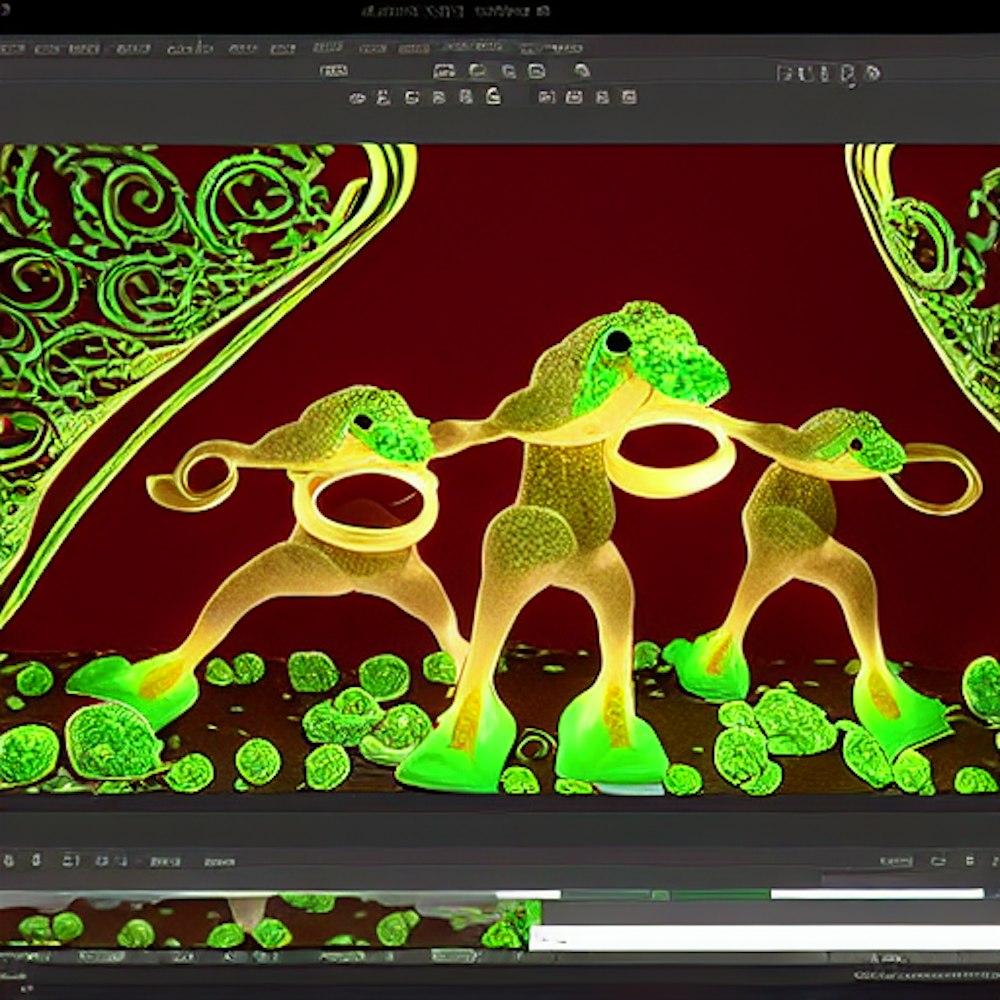Click the wide rectangular icon starting the upper toolbar row
The image size is (1000, 1000).
(333, 70)
